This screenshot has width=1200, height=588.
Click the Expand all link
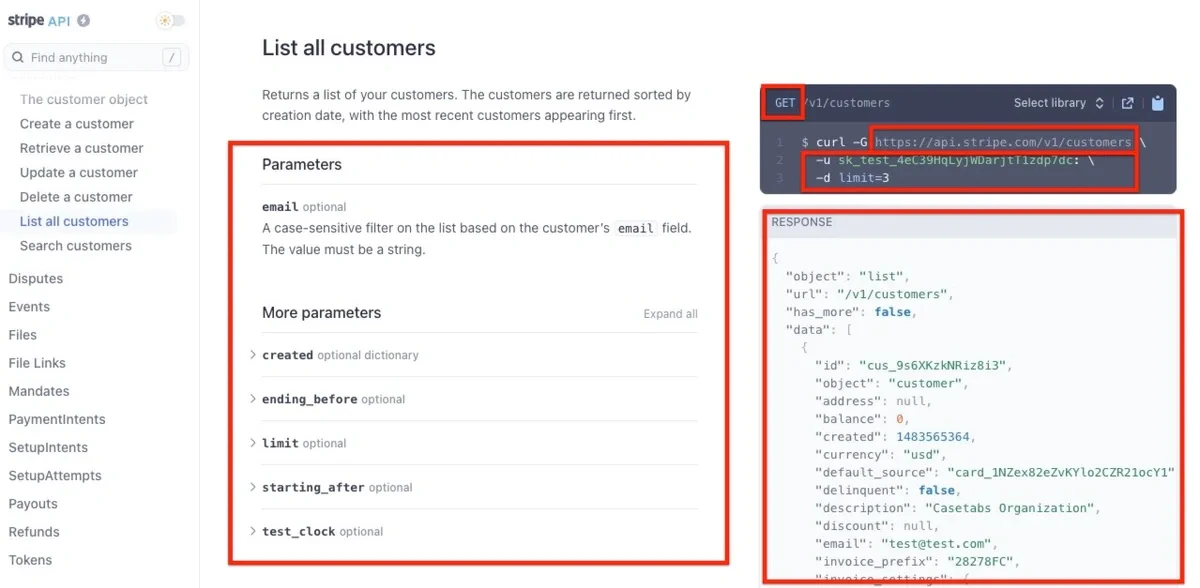click(x=670, y=313)
